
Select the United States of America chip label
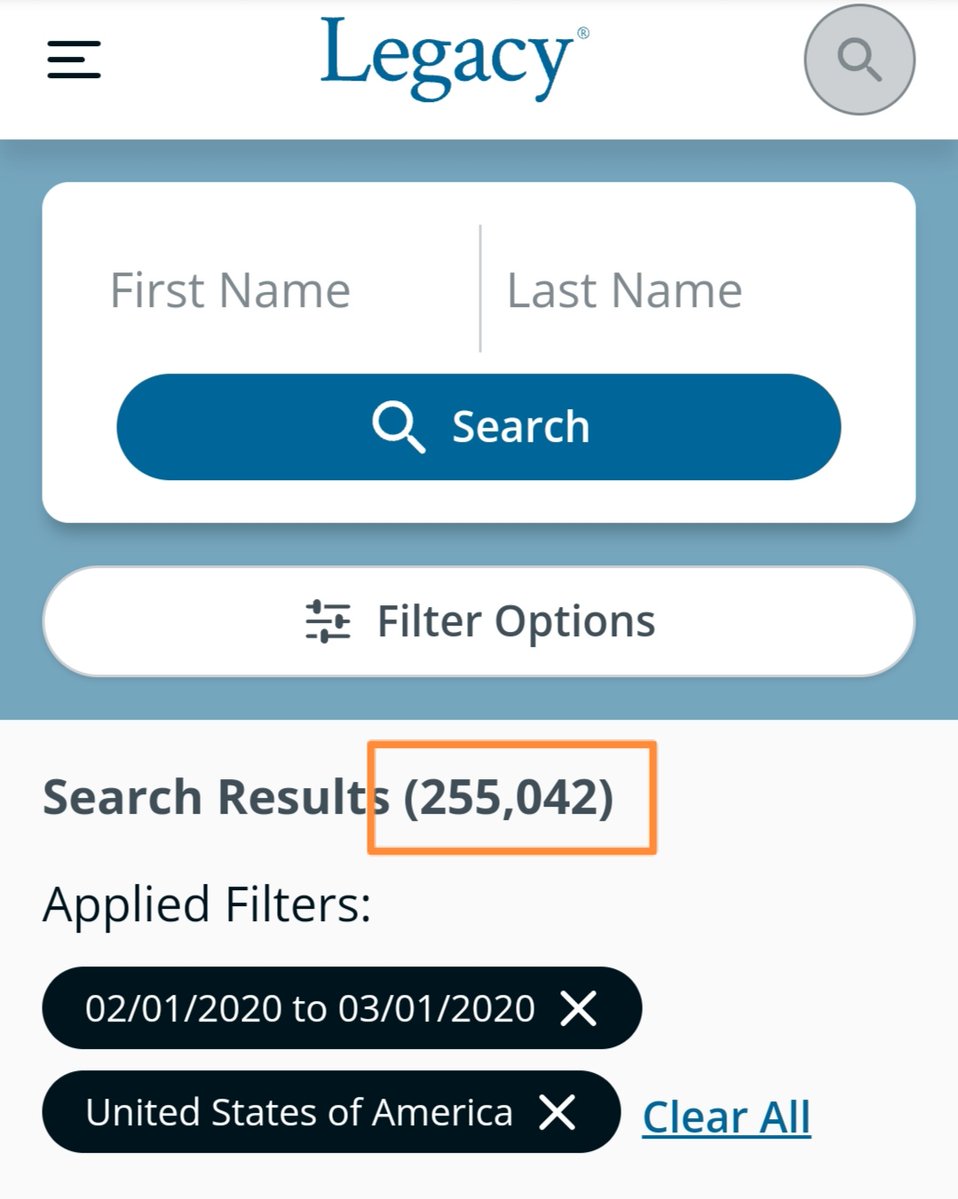coord(299,1112)
